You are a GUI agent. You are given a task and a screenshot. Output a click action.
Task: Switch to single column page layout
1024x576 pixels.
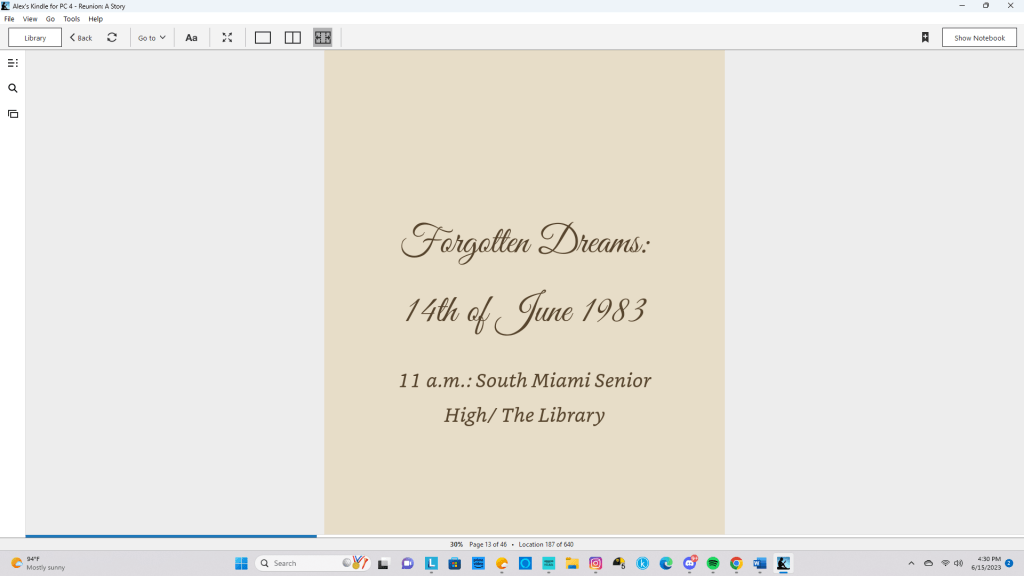click(263, 38)
